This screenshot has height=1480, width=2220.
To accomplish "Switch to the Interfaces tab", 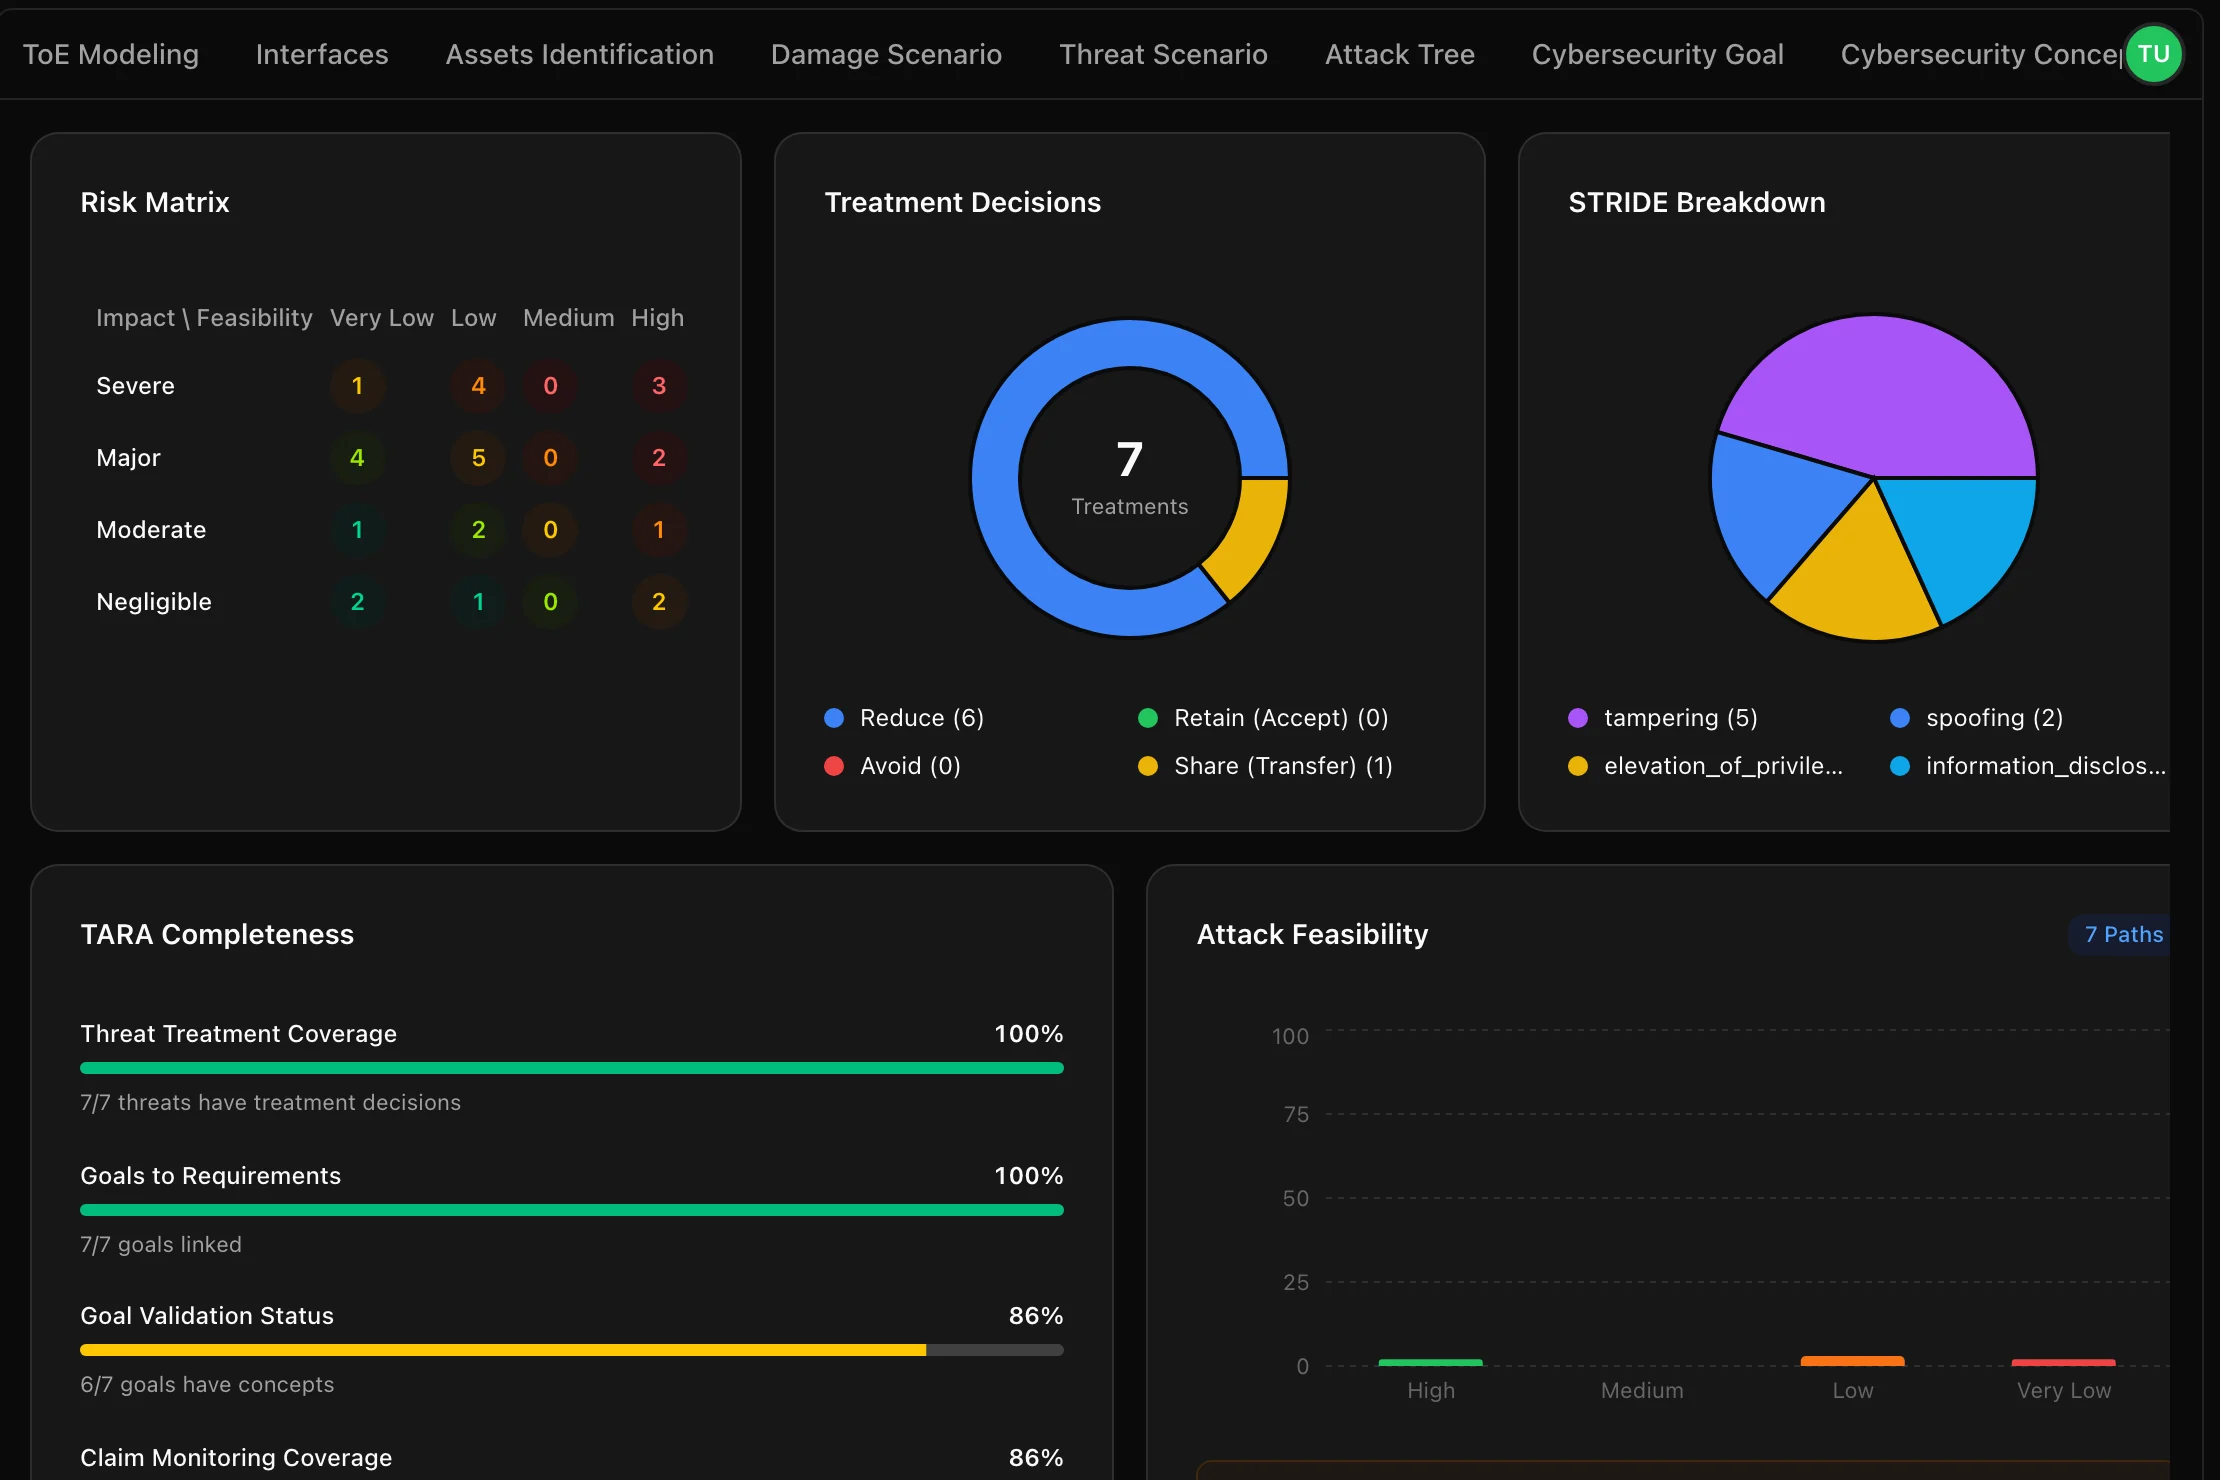I will click(x=322, y=54).
